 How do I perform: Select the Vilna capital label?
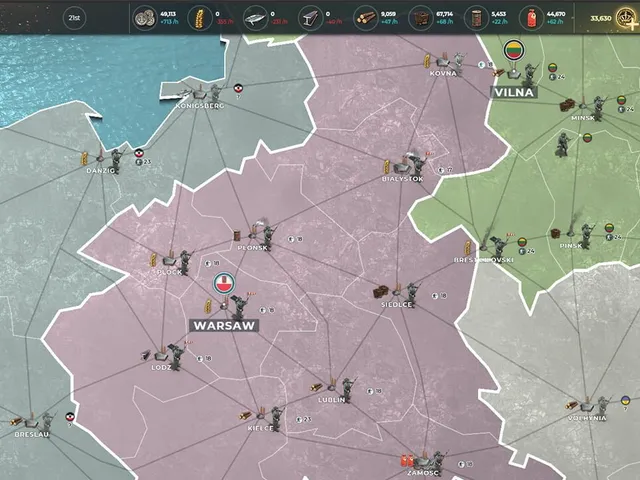tap(514, 92)
